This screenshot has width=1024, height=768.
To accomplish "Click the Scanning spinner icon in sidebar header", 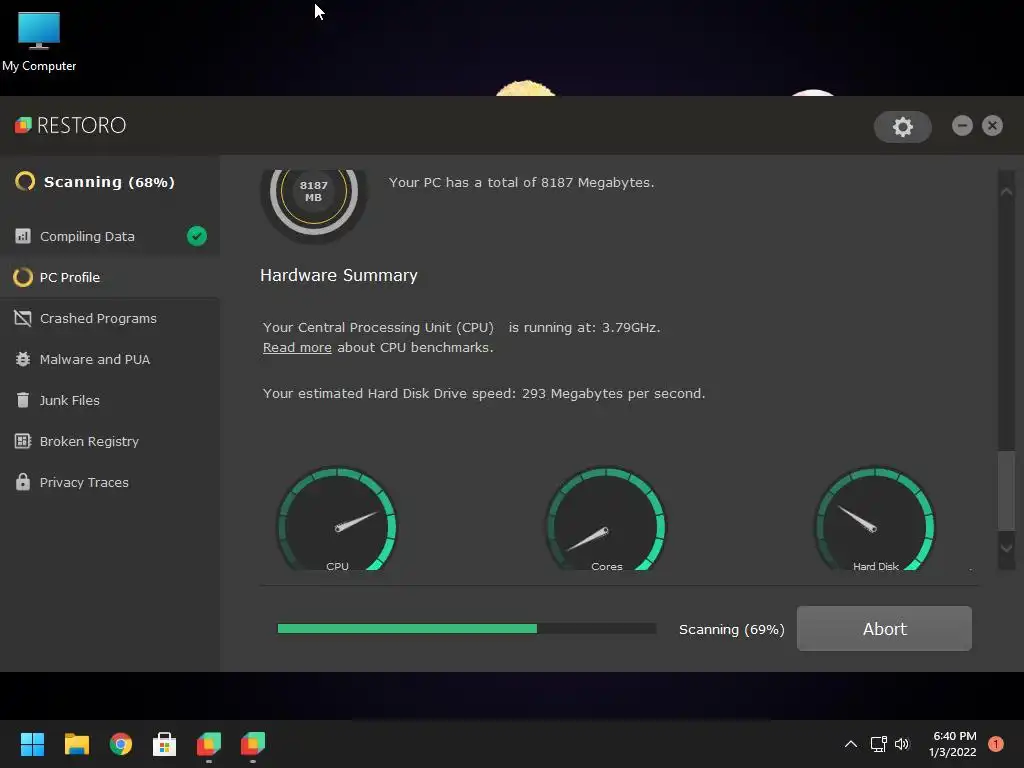I will click(x=25, y=181).
